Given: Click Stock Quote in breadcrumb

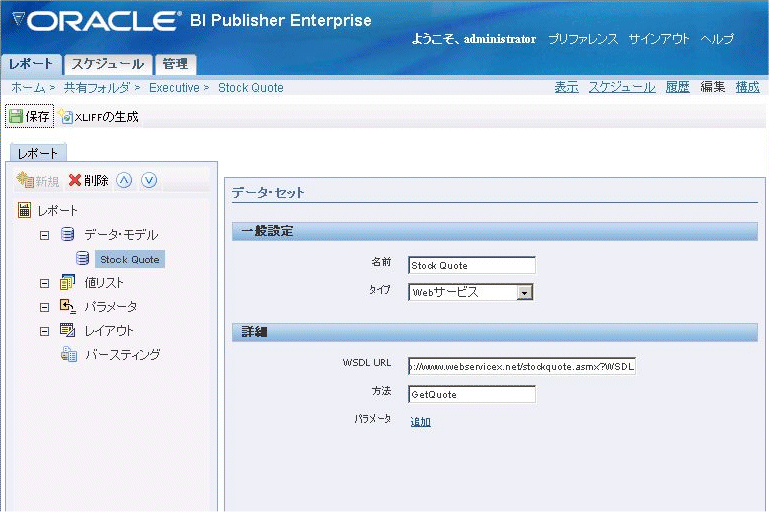Looking at the screenshot, I should click(251, 88).
